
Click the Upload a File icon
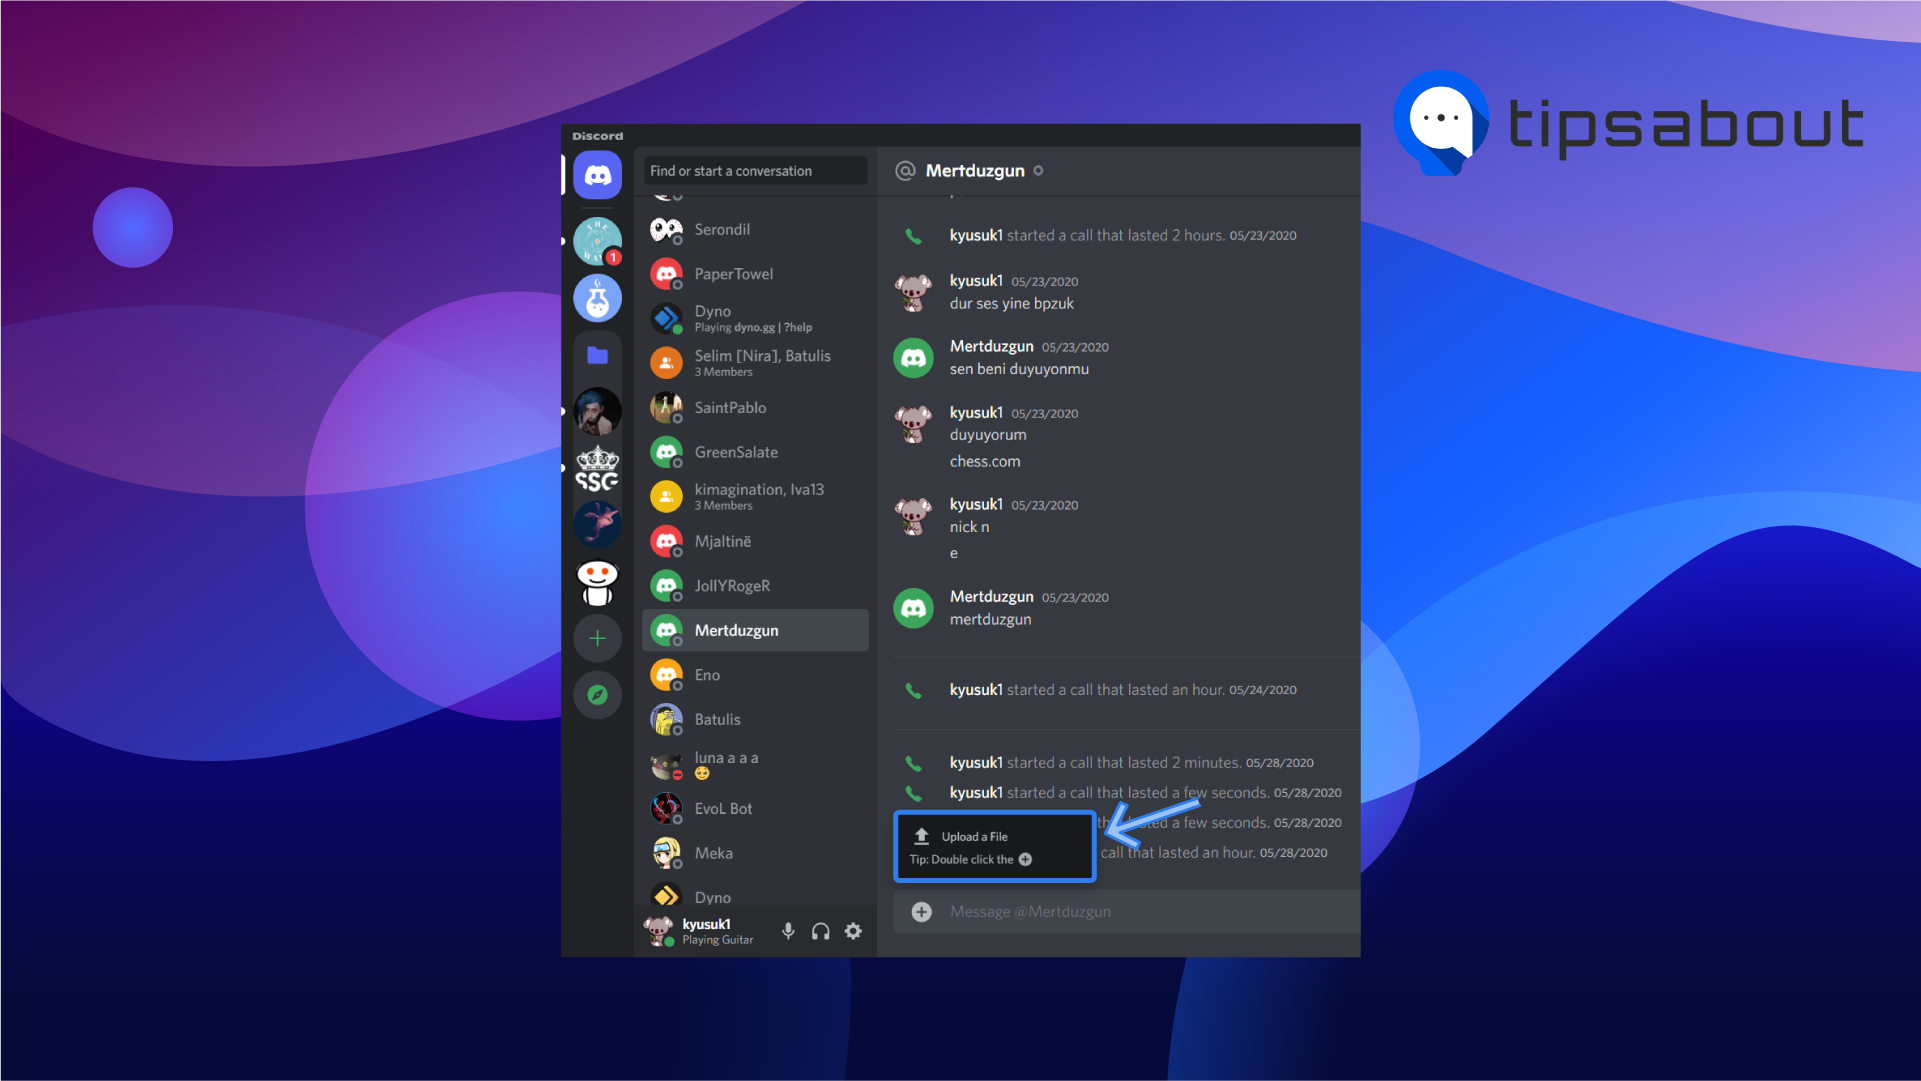pyautogui.click(x=922, y=837)
